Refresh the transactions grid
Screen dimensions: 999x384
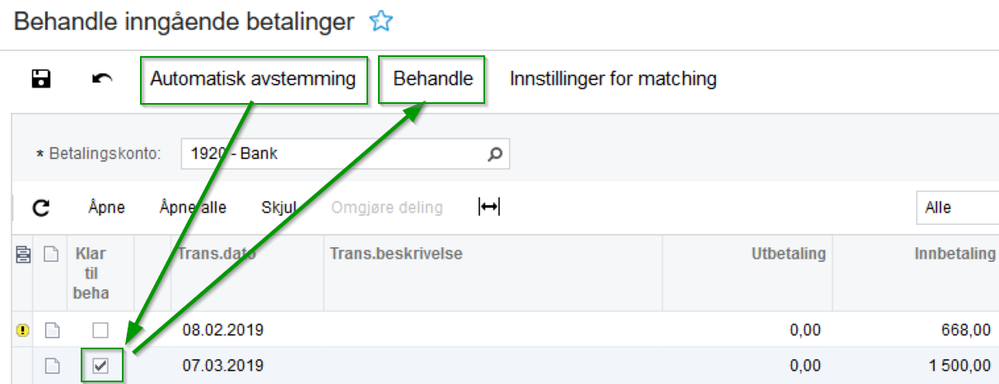(41, 208)
